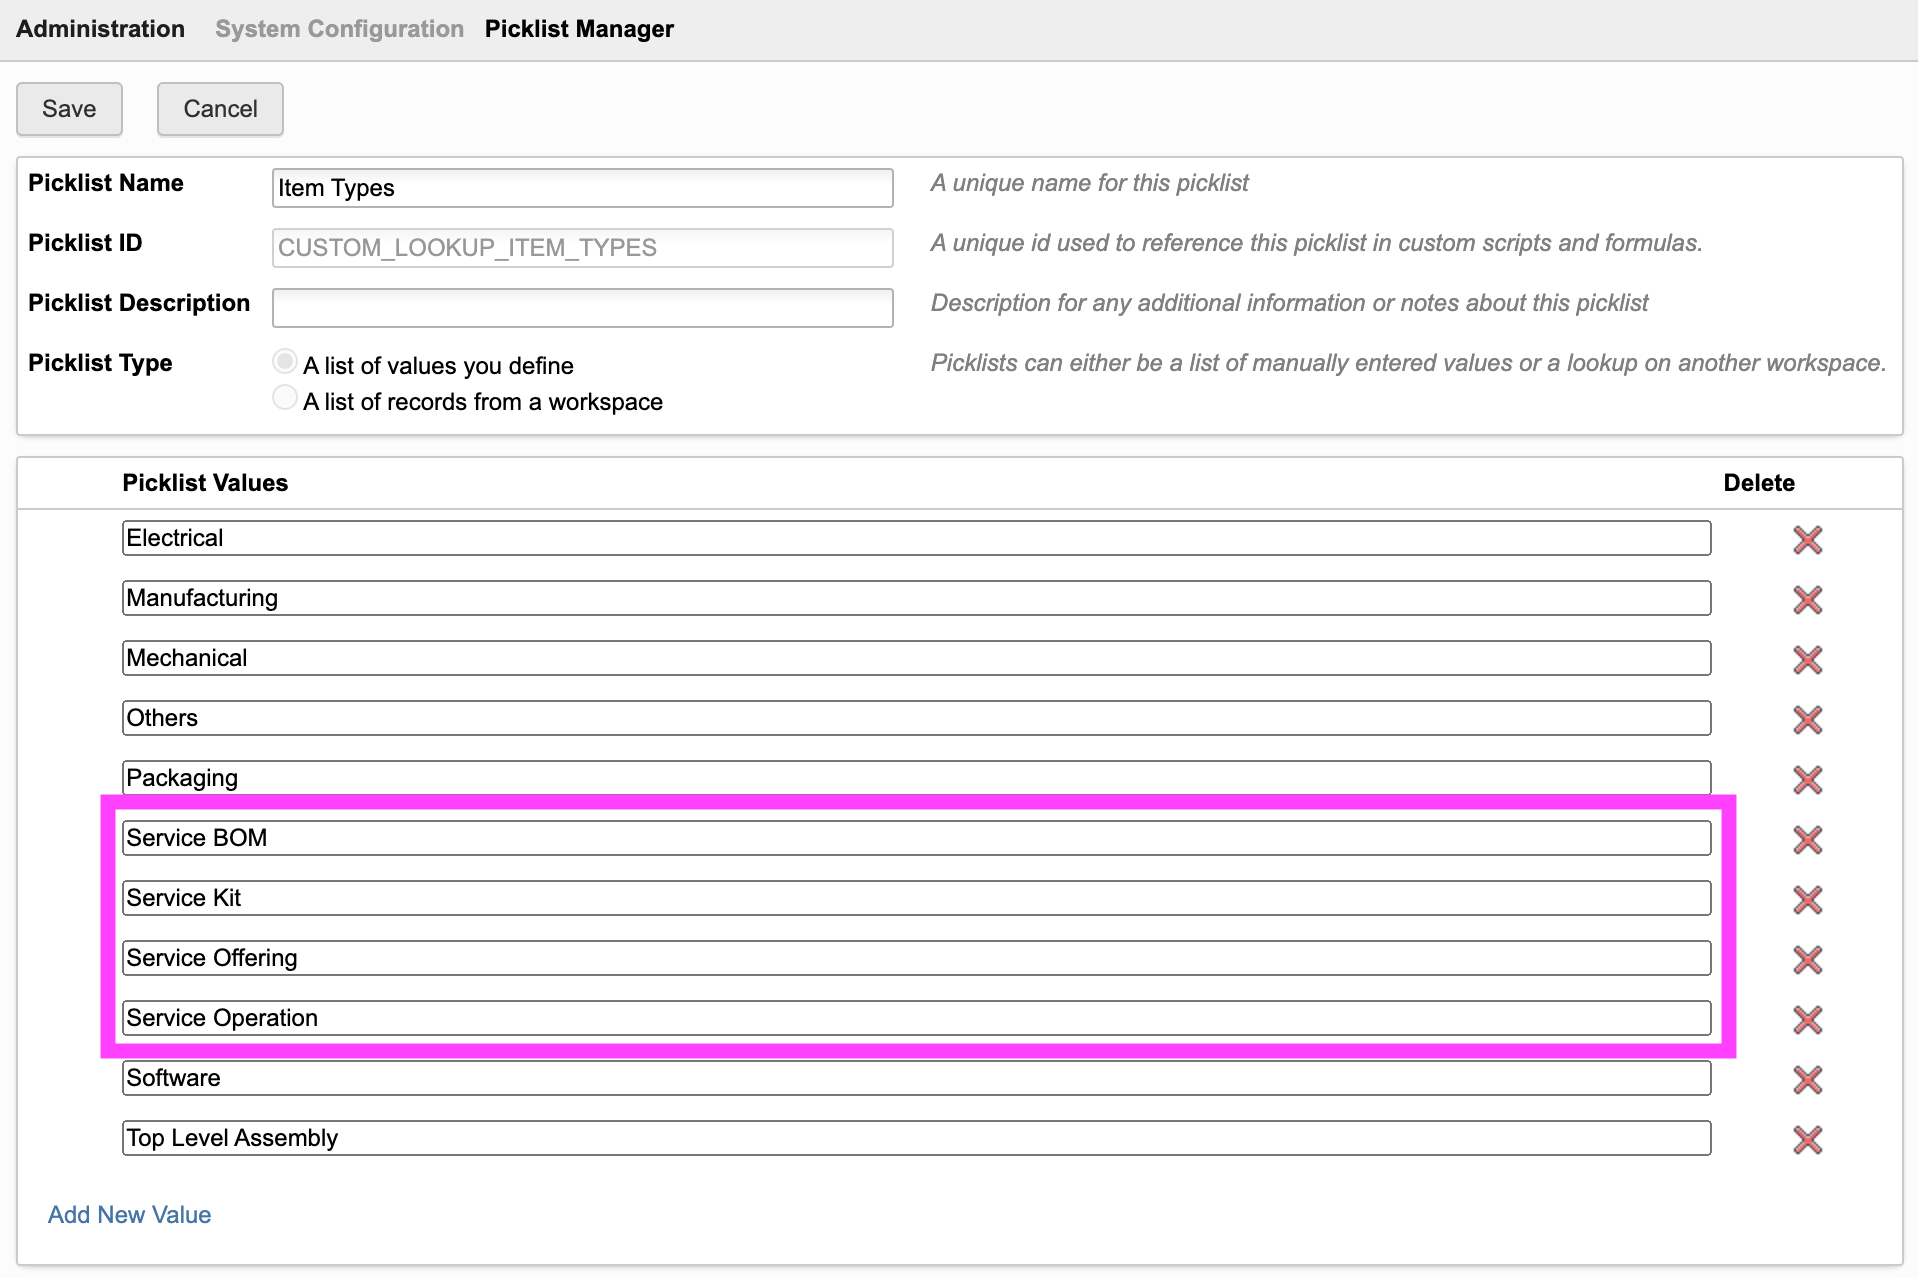Click into the Picklist Description field
The width and height of the screenshot is (1918, 1278).
(582, 308)
